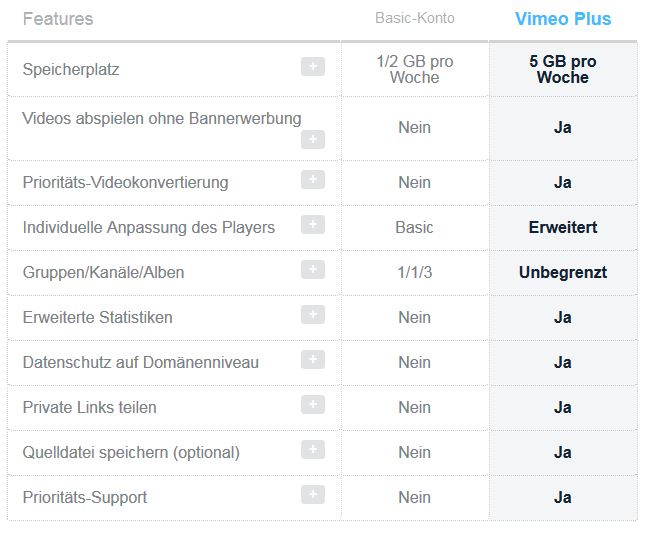
Task: Click plus icon beside Prioritäts-Videokonvertierung
Action: (313, 180)
